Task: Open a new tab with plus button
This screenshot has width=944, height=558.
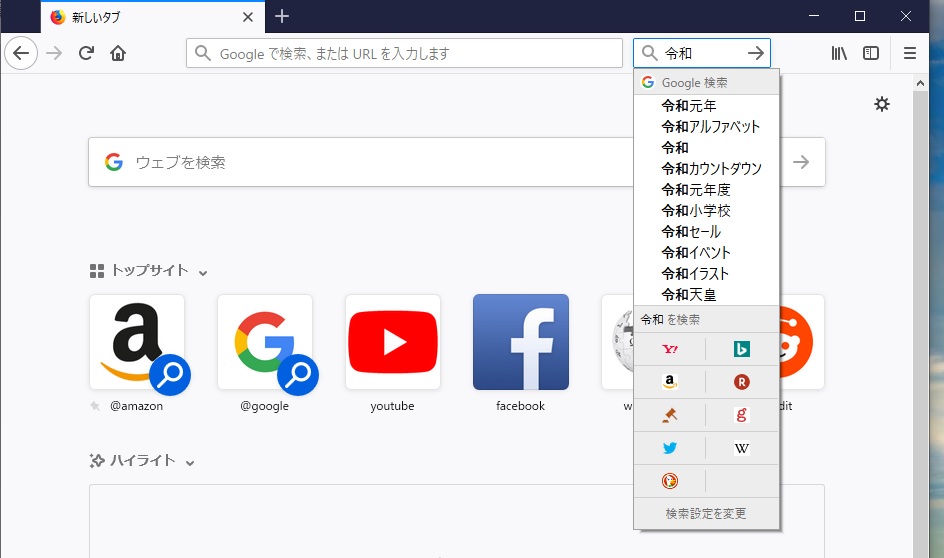Action: click(x=282, y=16)
